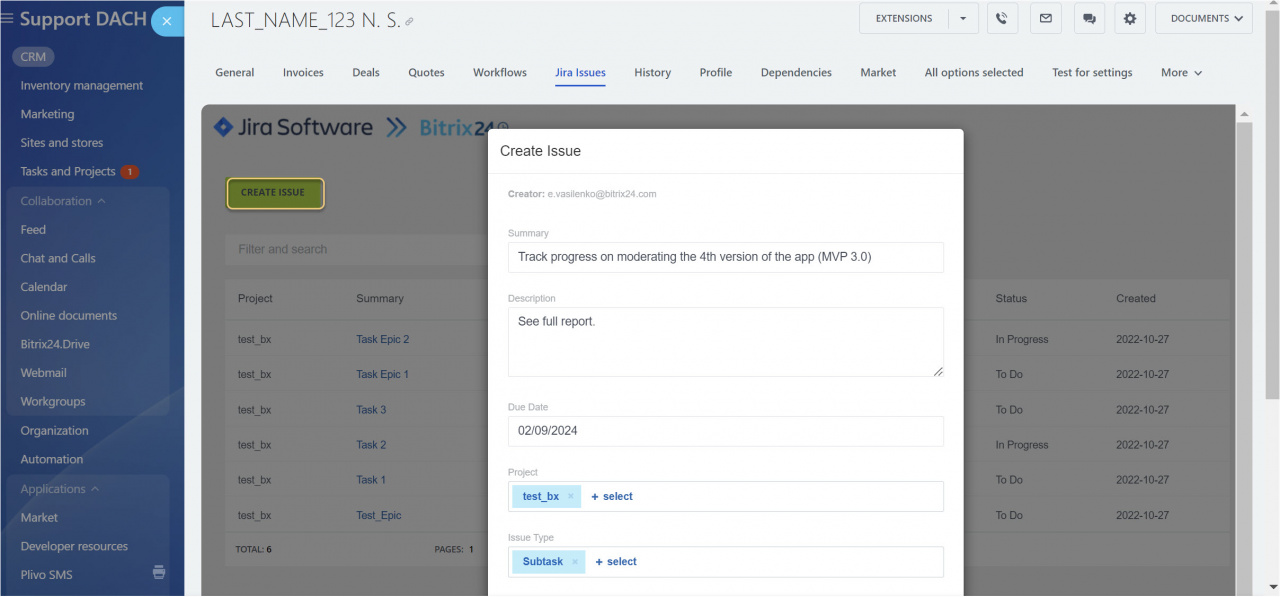The image size is (1280, 597).
Task: Open the More tabs dropdown
Action: pyautogui.click(x=1181, y=73)
